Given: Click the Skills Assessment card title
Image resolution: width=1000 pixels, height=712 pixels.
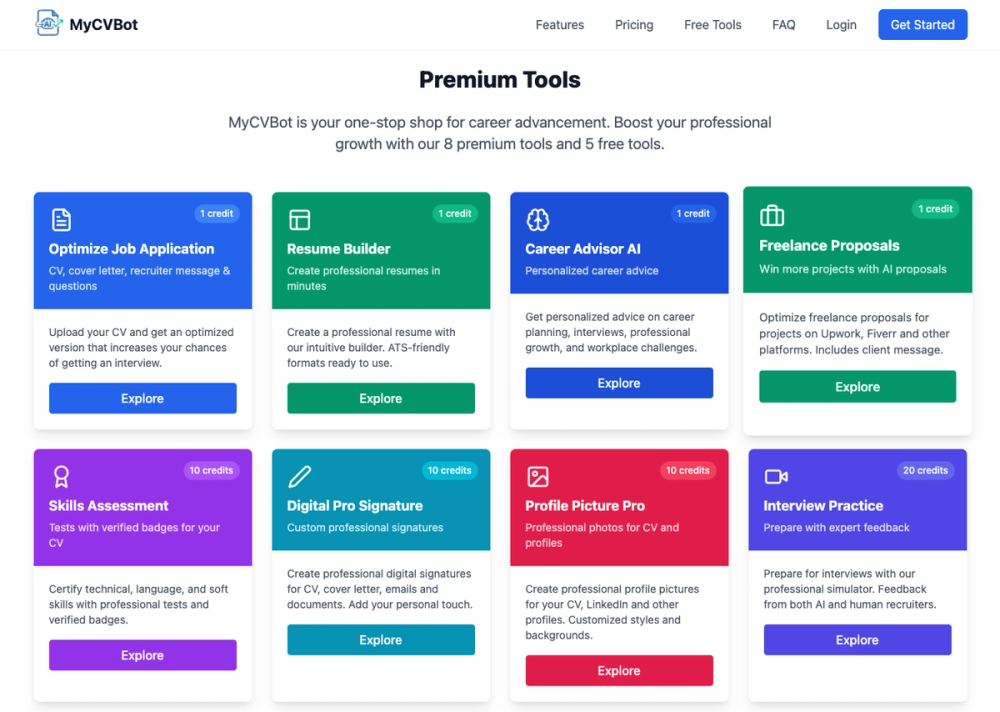Looking at the screenshot, I should [x=108, y=506].
